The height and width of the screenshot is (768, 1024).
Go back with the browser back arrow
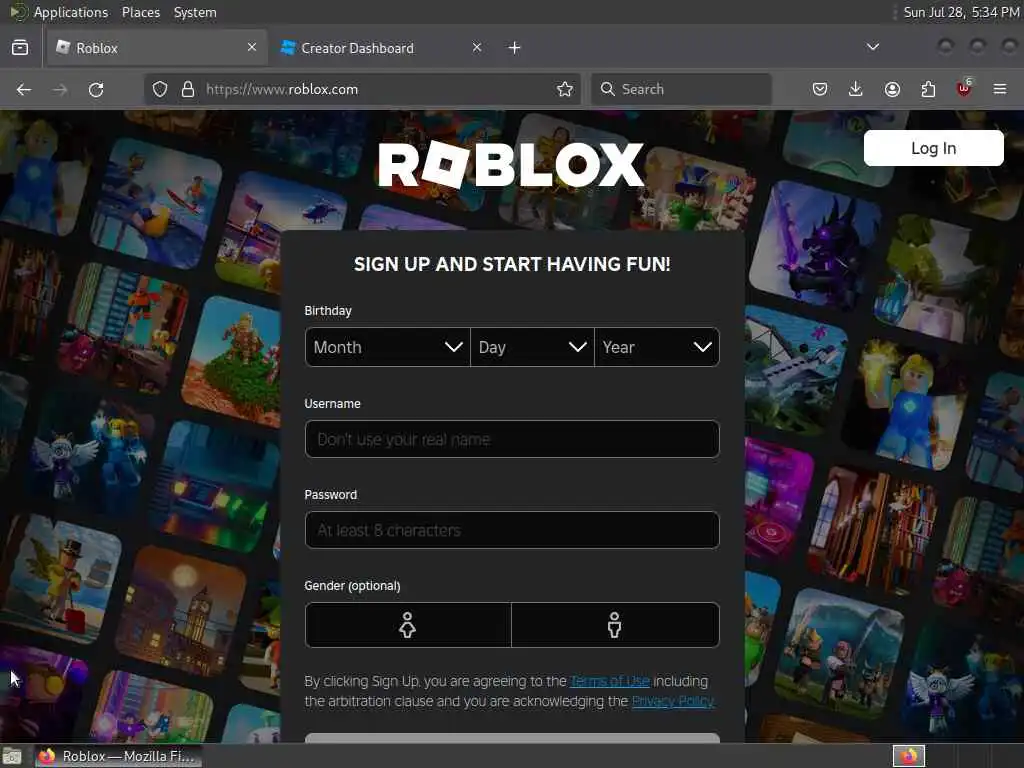pos(24,89)
